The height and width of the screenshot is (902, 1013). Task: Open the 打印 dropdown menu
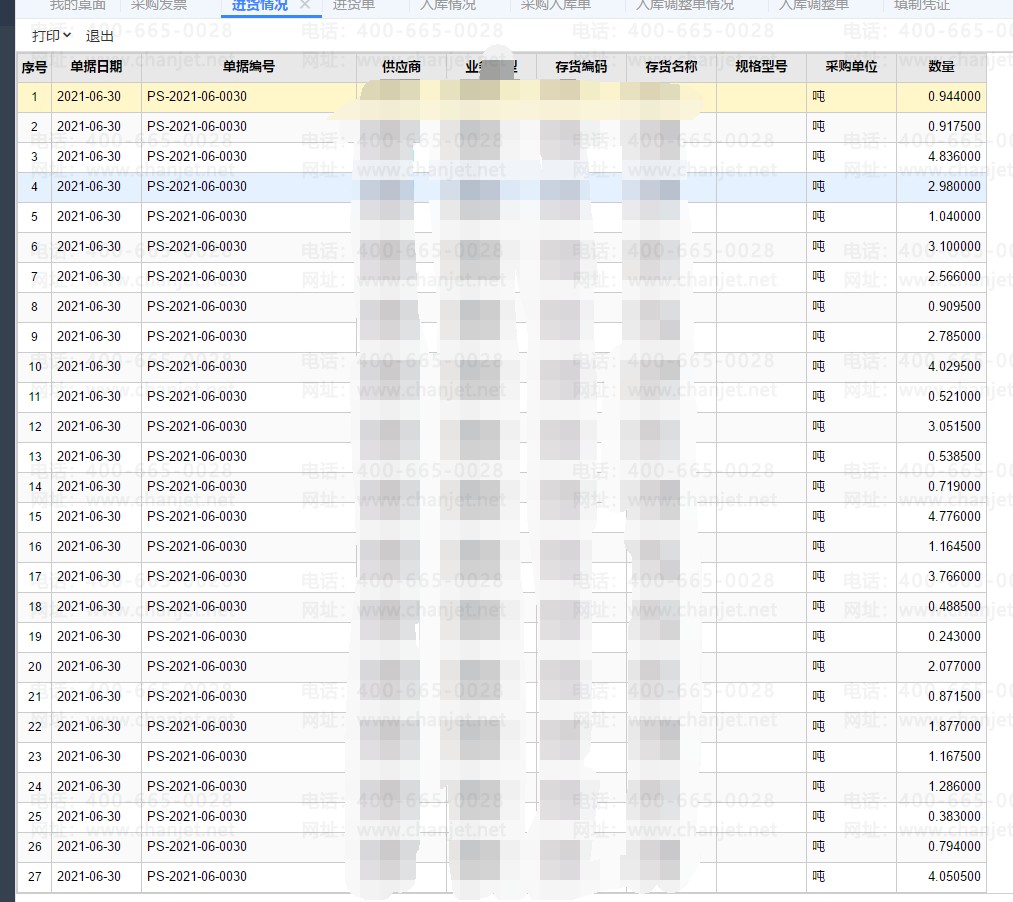pos(51,36)
